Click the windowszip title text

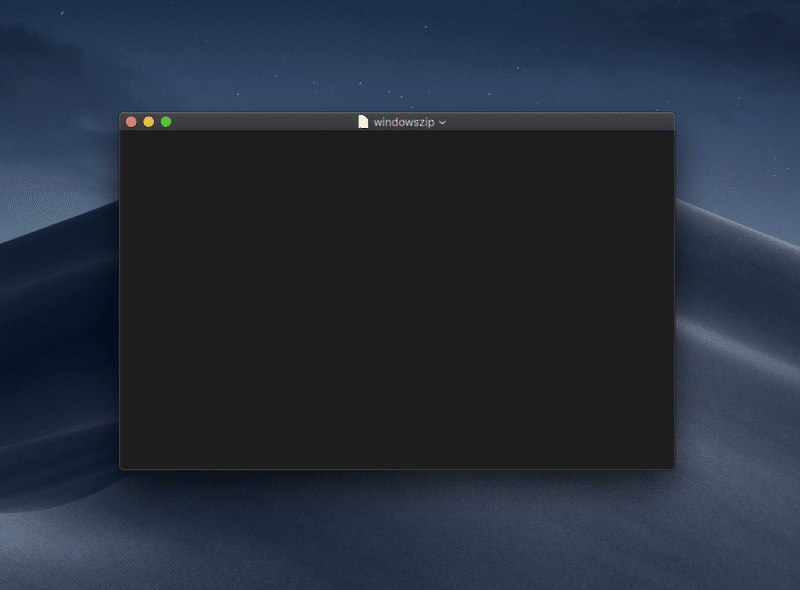pyautogui.click(x=402, y=121)
